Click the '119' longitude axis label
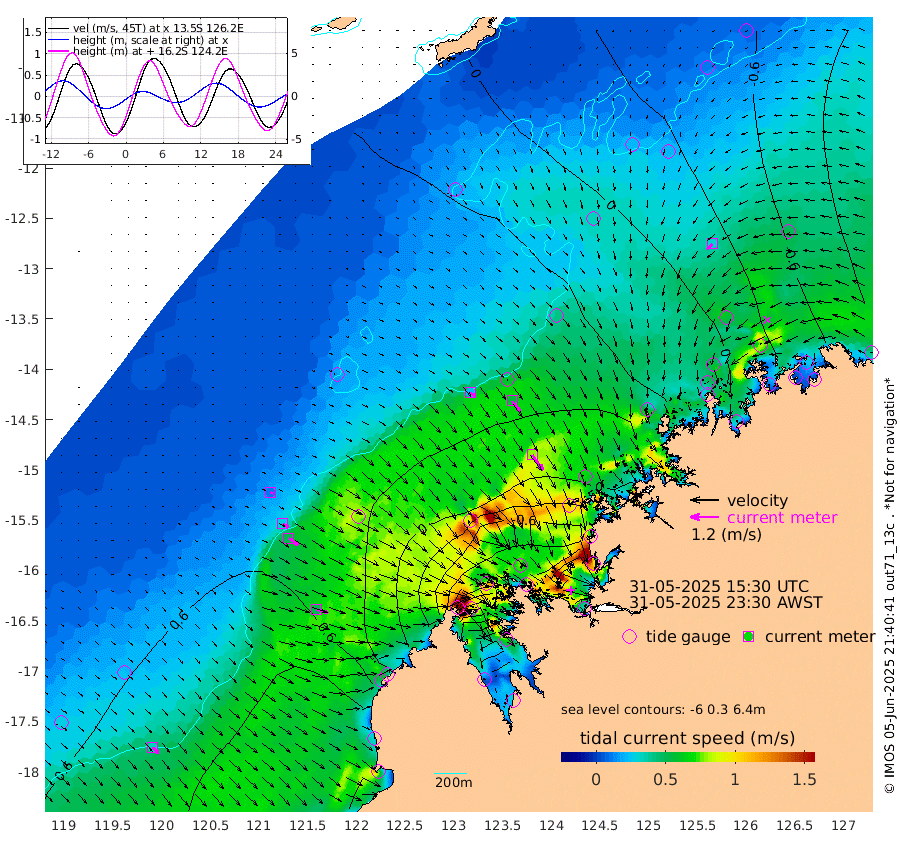Screen dimensions: 900x846 click(x=64, y=825)
